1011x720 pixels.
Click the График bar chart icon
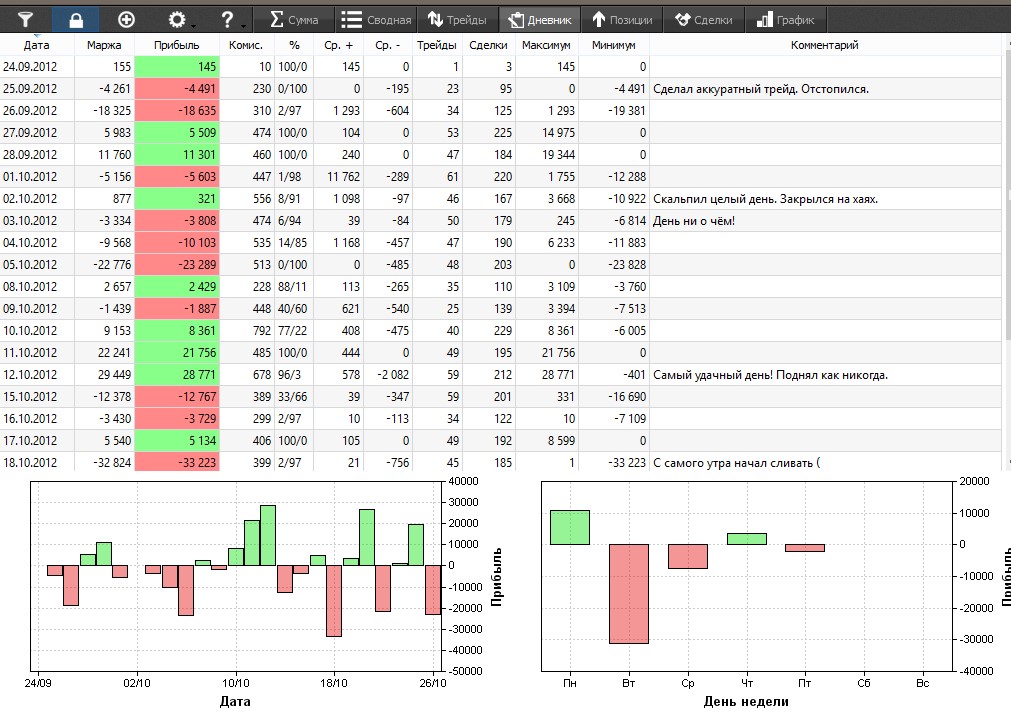(x=765, y=19)
